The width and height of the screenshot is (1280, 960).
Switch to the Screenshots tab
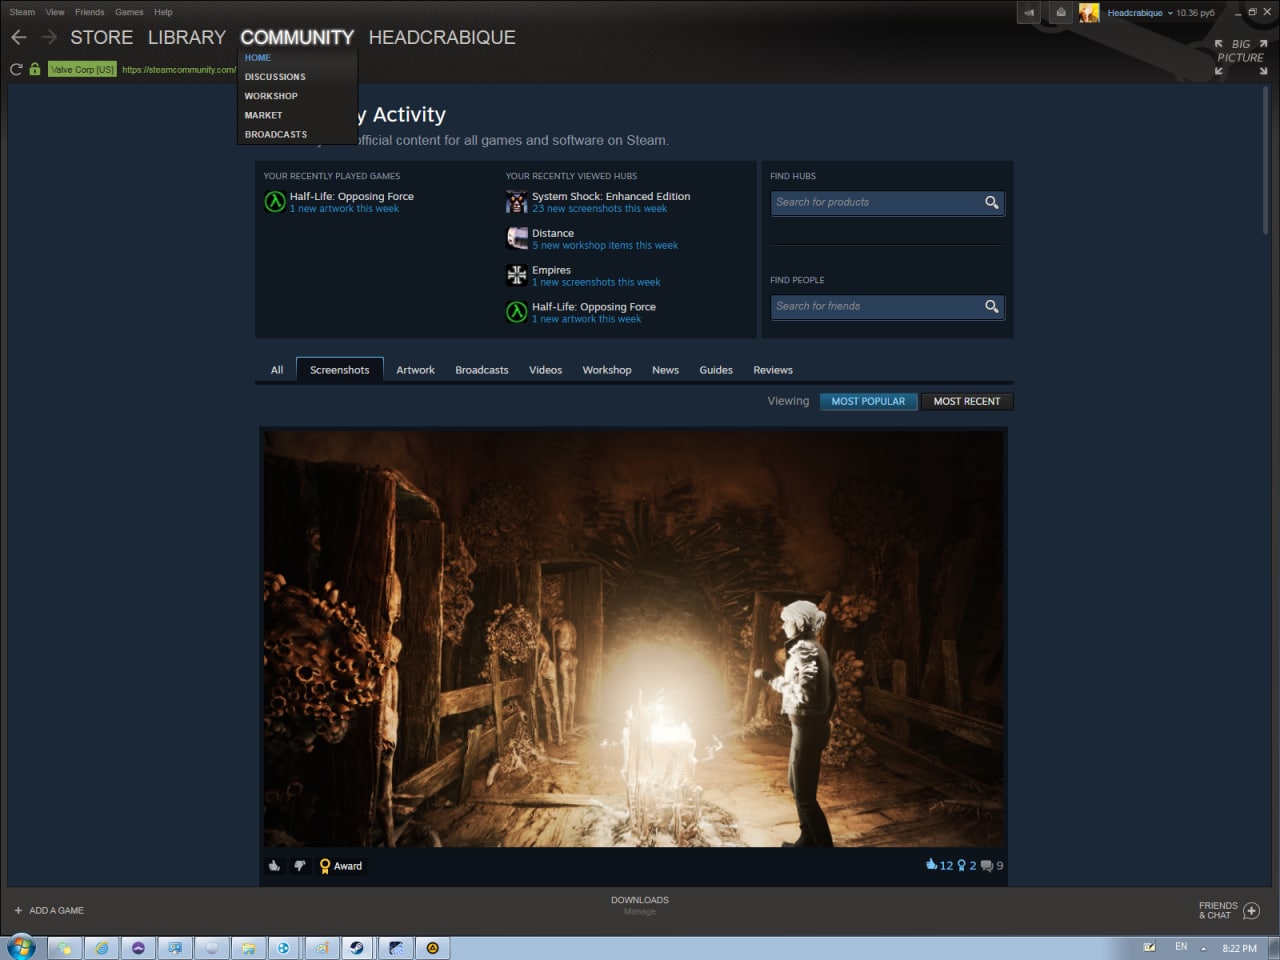(x=340, y=370)
